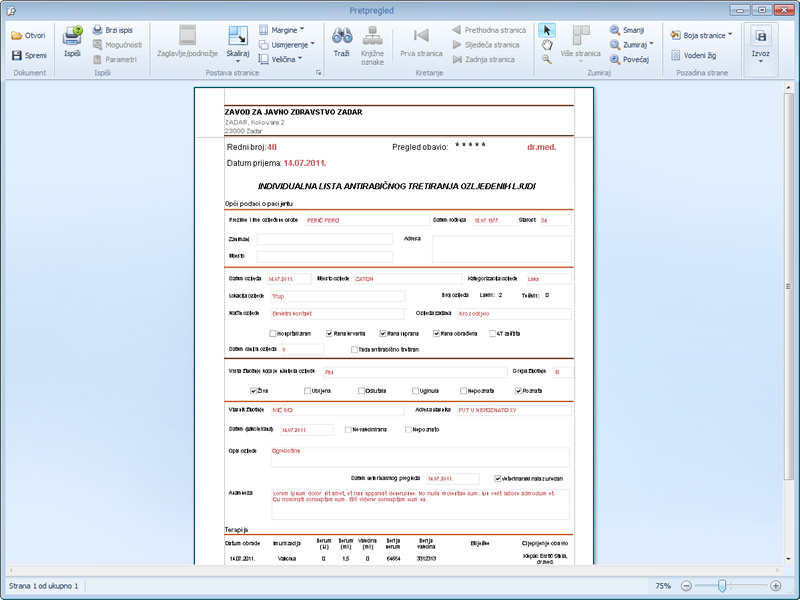
Task: Click the 'Datum prijema' date 14.07.2011.
Action: (x=305, y=163)
